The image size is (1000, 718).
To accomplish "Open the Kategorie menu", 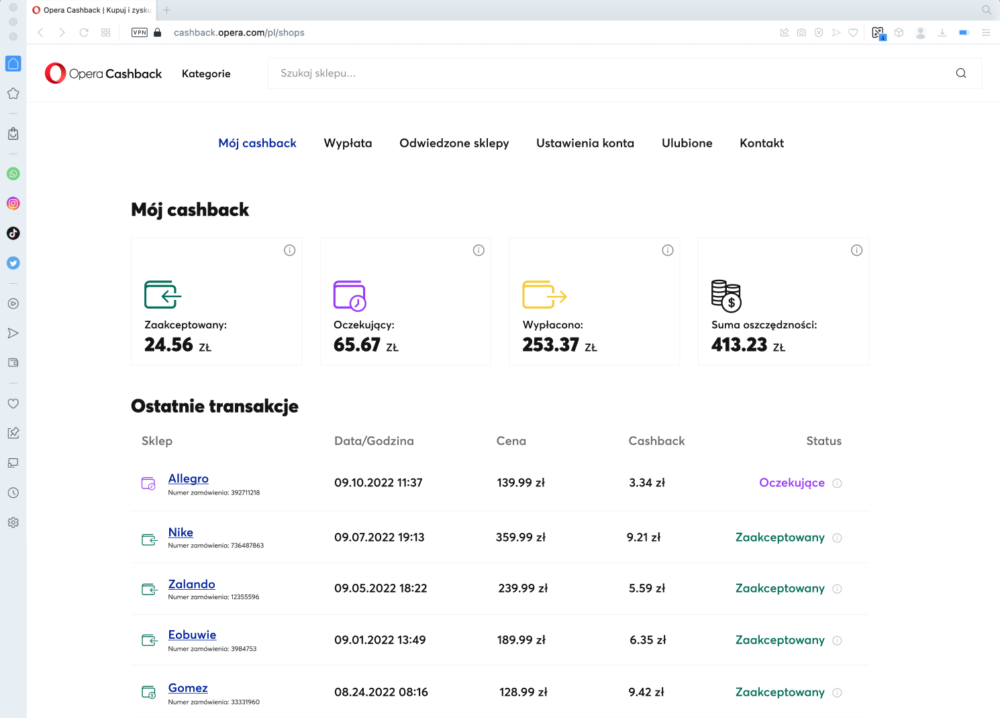I will (x=206, y=73).
